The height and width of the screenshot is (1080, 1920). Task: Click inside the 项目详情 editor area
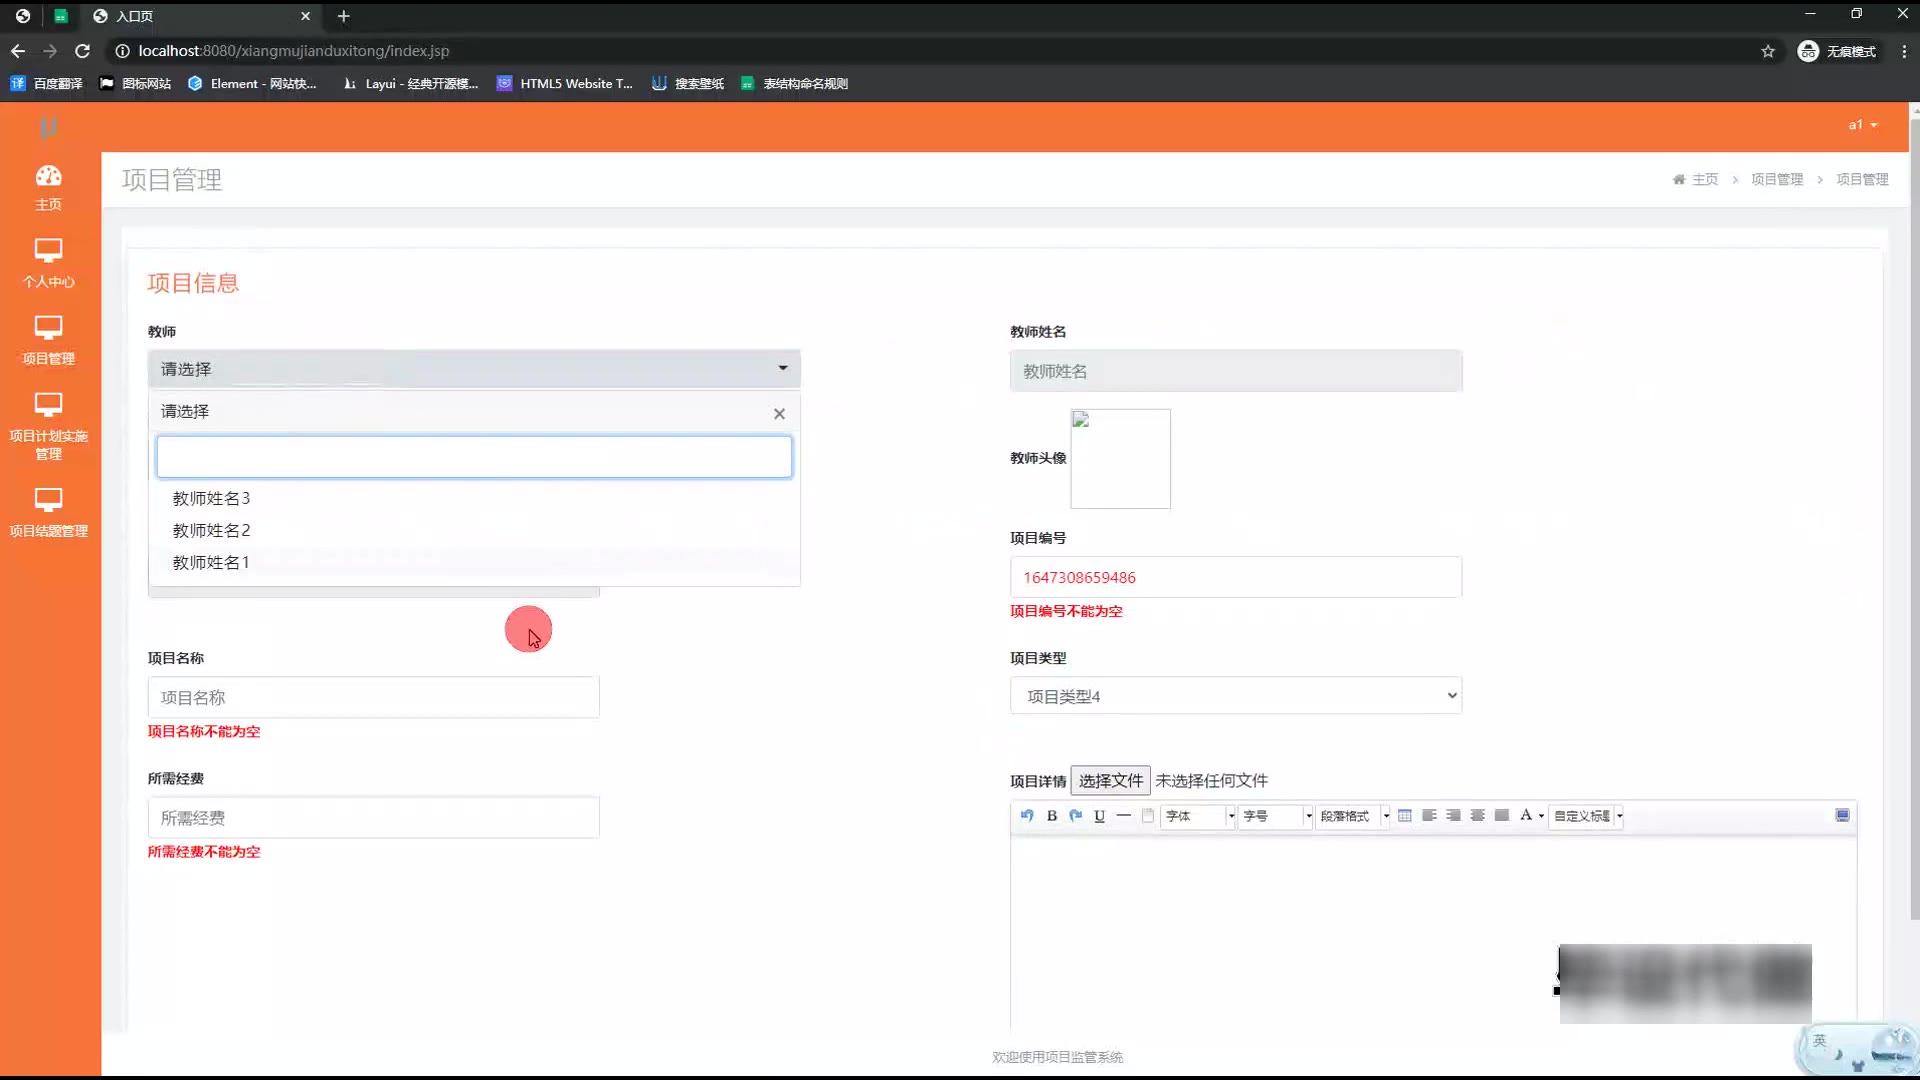click(1433, 930)
